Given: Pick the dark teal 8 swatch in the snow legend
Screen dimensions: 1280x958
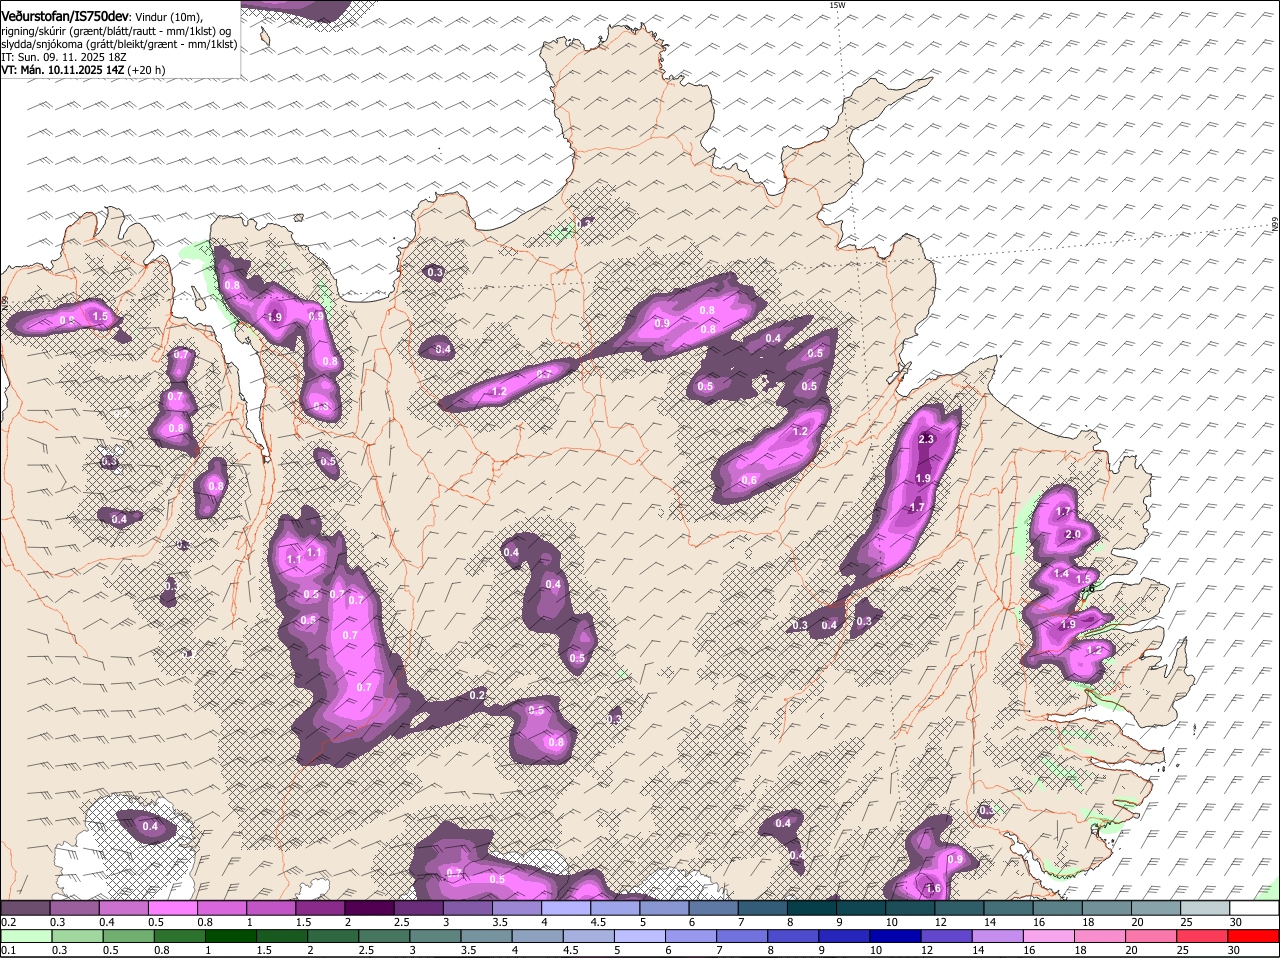Looking at the screenshot, I should coord(811,908).
